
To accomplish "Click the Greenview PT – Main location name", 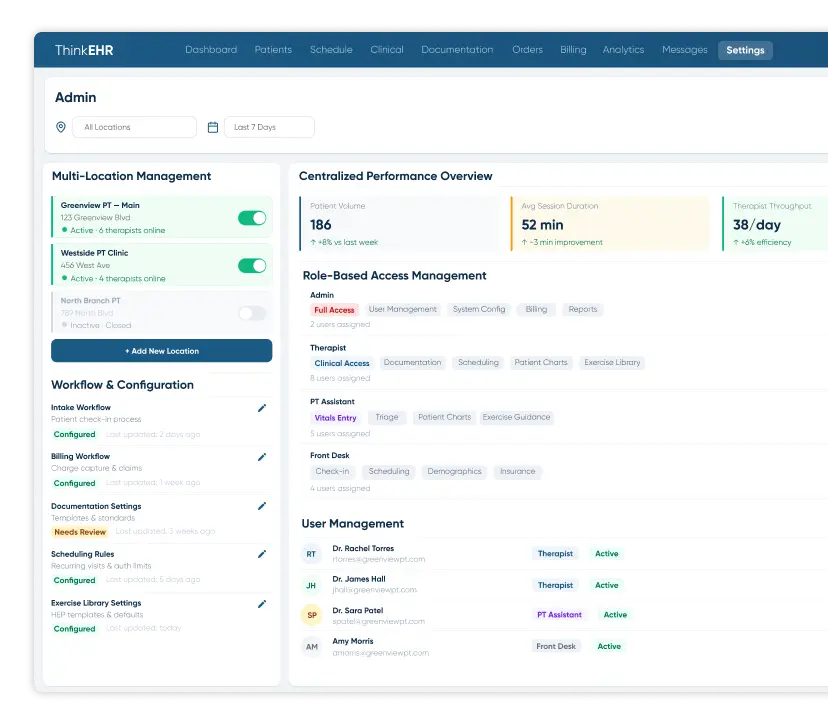I will pos(100,205).
